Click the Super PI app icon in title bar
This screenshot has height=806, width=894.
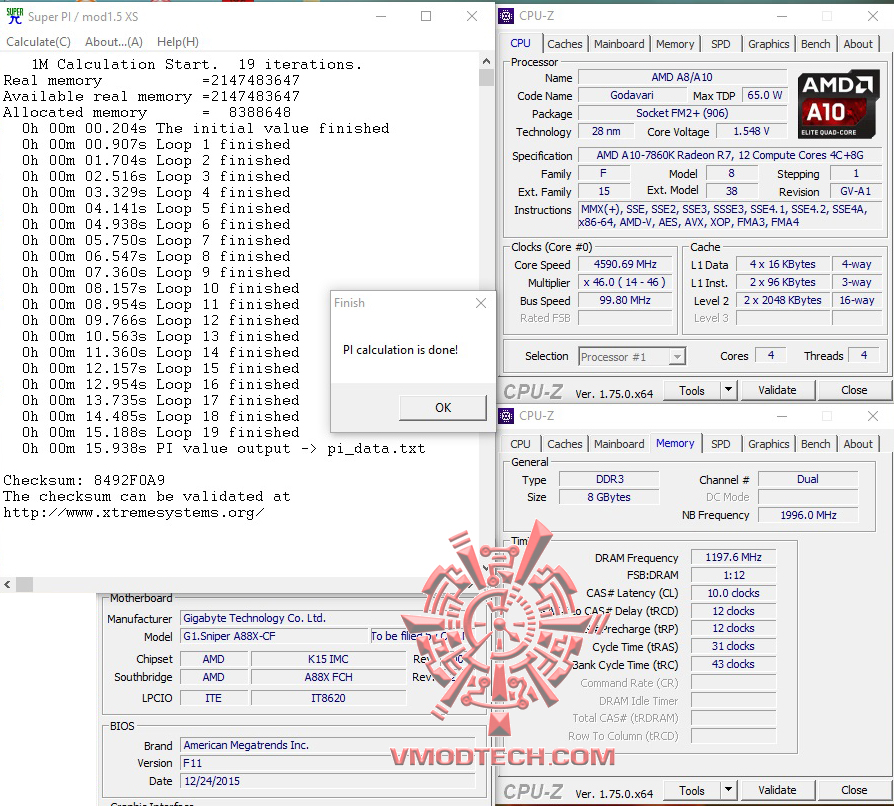point(14,16)
